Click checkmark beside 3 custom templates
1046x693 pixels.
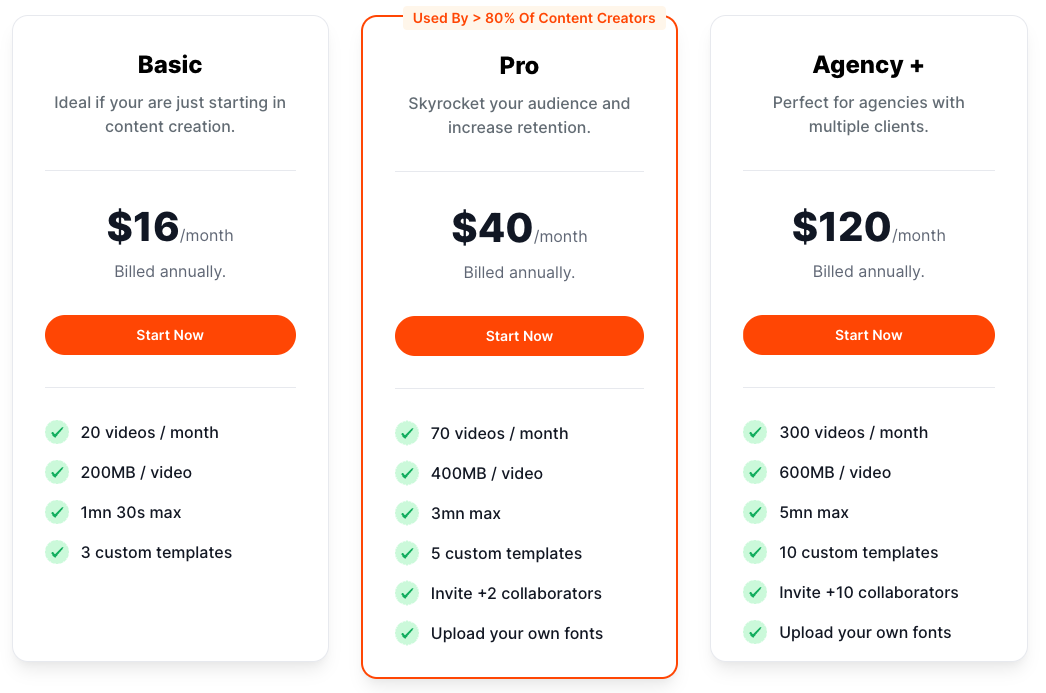(57, 552)
